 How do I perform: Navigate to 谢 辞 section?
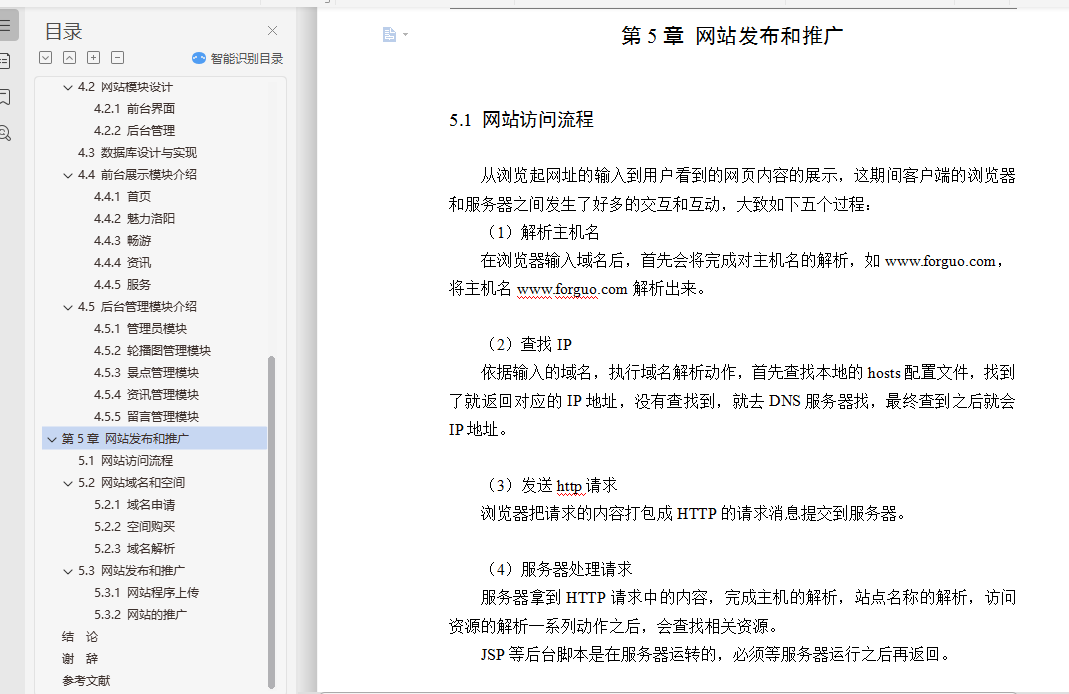coord(80,659)
